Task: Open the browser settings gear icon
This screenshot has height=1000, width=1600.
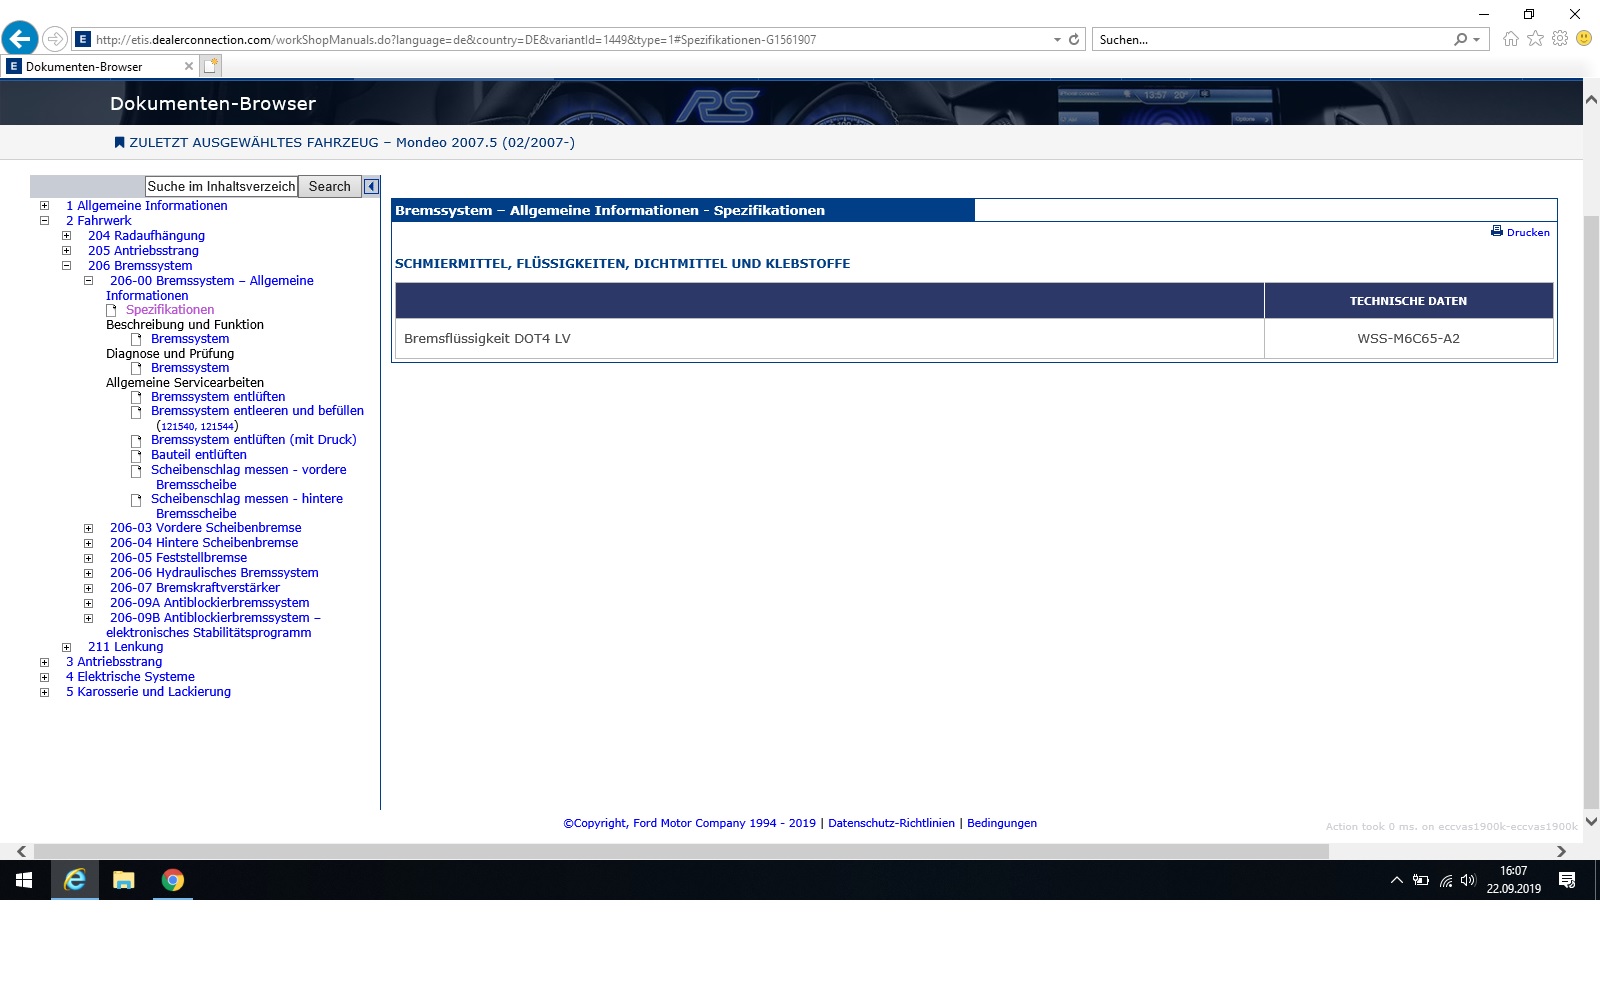Action: click(x=1559, y=39)
